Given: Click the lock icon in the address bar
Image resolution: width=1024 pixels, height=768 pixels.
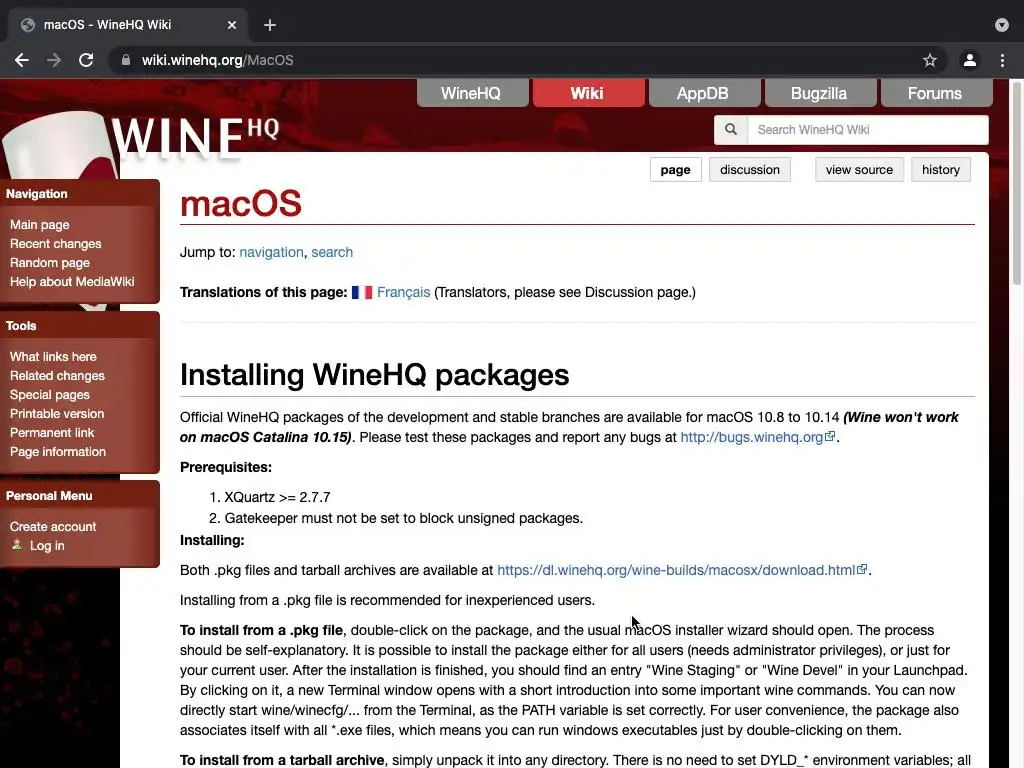Looking at the screenshot, I should click(x=126, y=60).
